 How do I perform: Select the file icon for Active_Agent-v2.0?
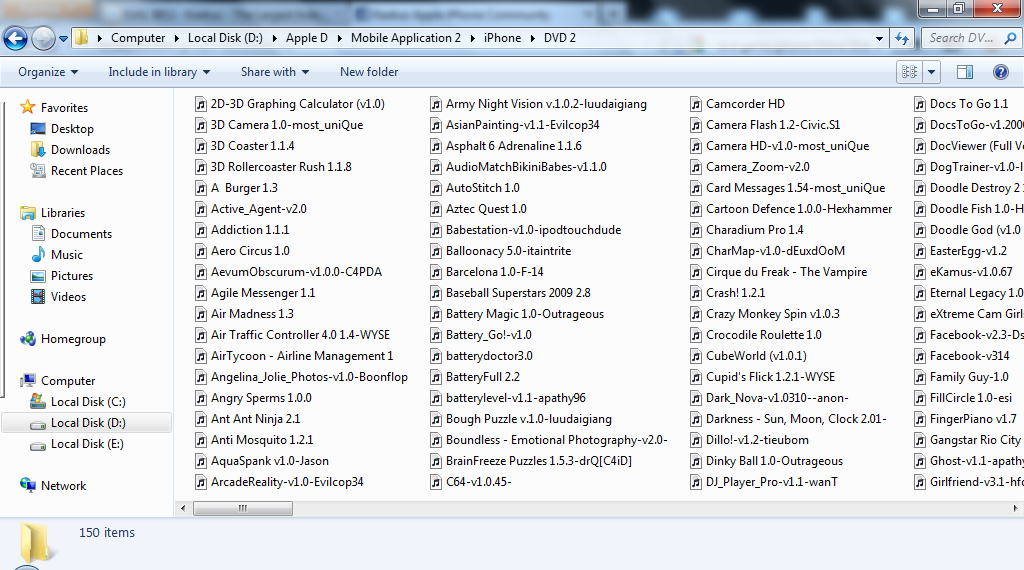(201, 209)
